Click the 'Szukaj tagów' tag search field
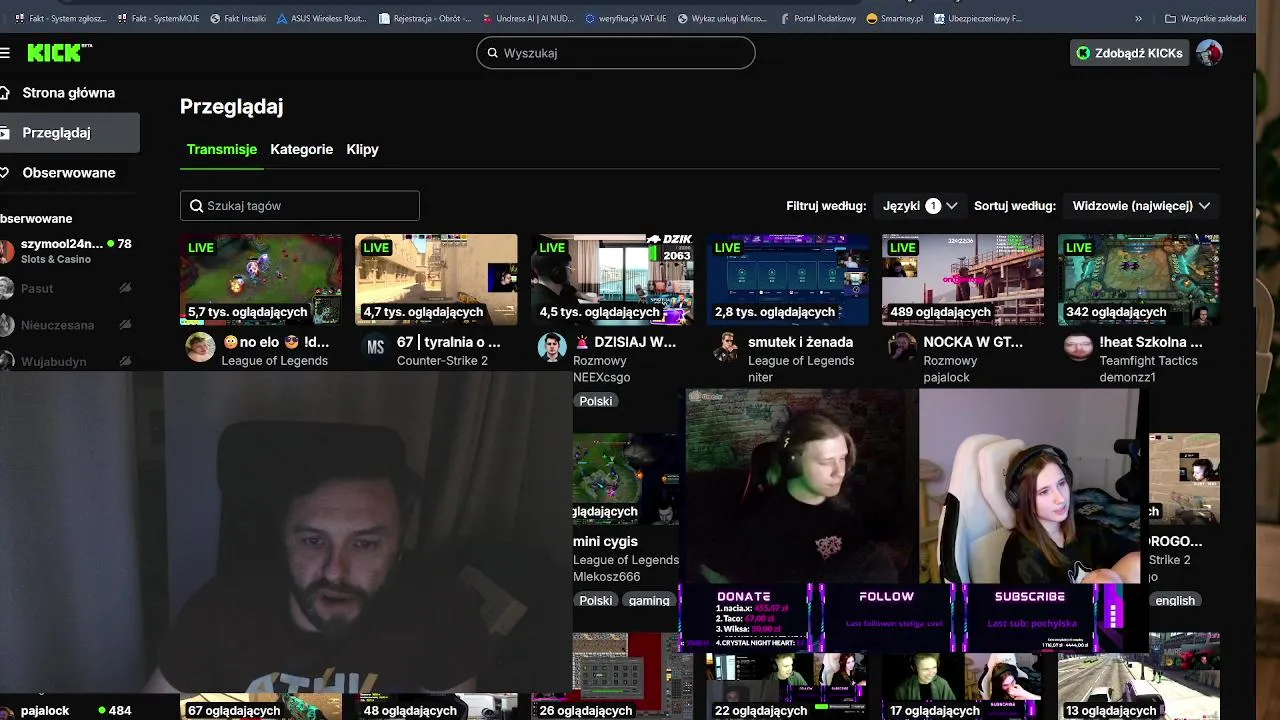The width and height of the screenshot is (1280, 720). 300,206
